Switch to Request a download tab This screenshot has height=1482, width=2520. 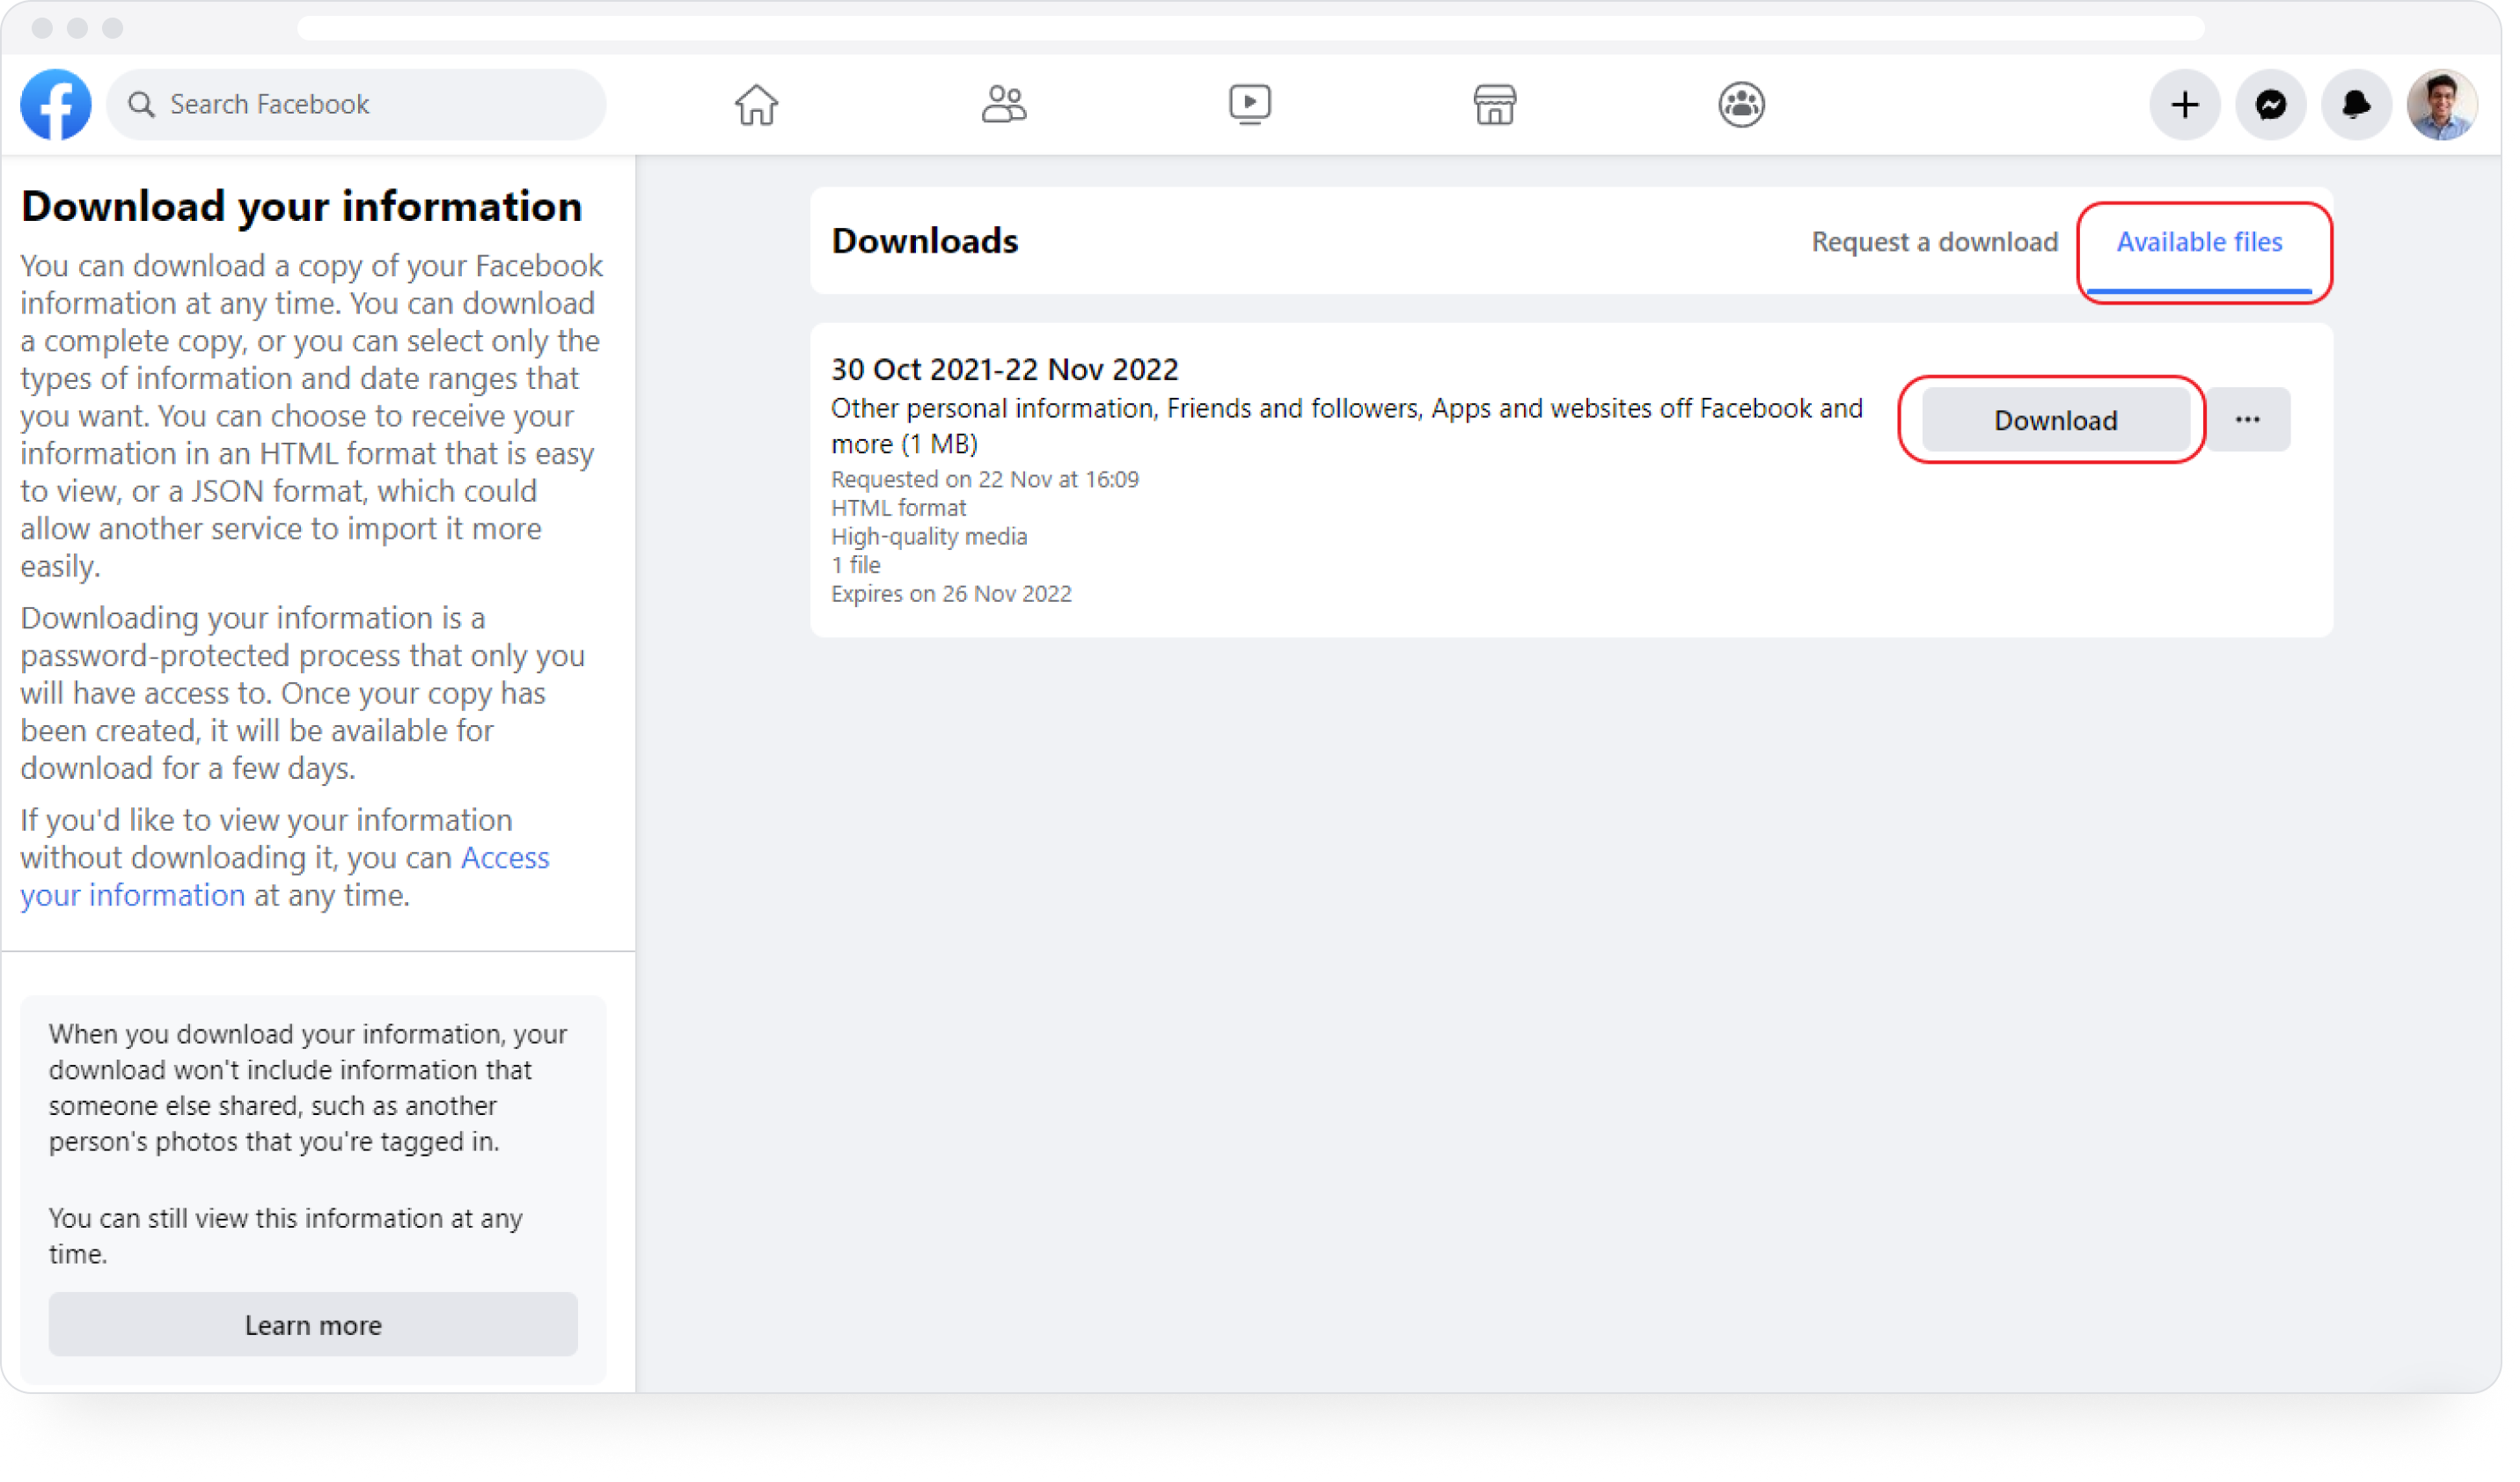point(1935,242)
